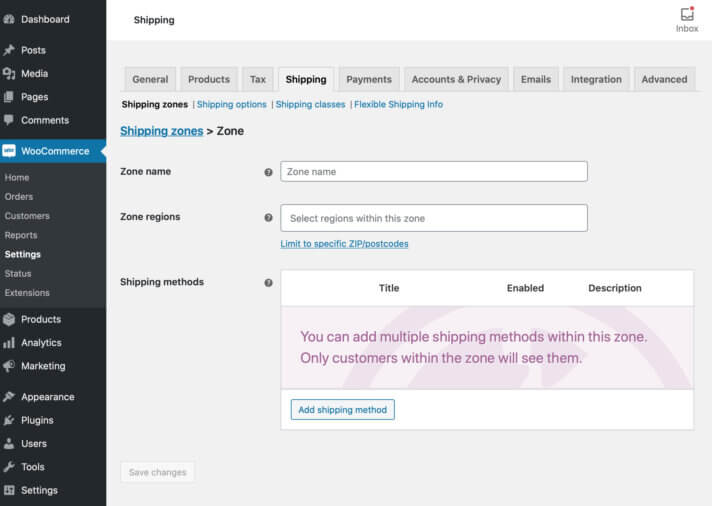Open the Payments tab

tap(369, 79)
